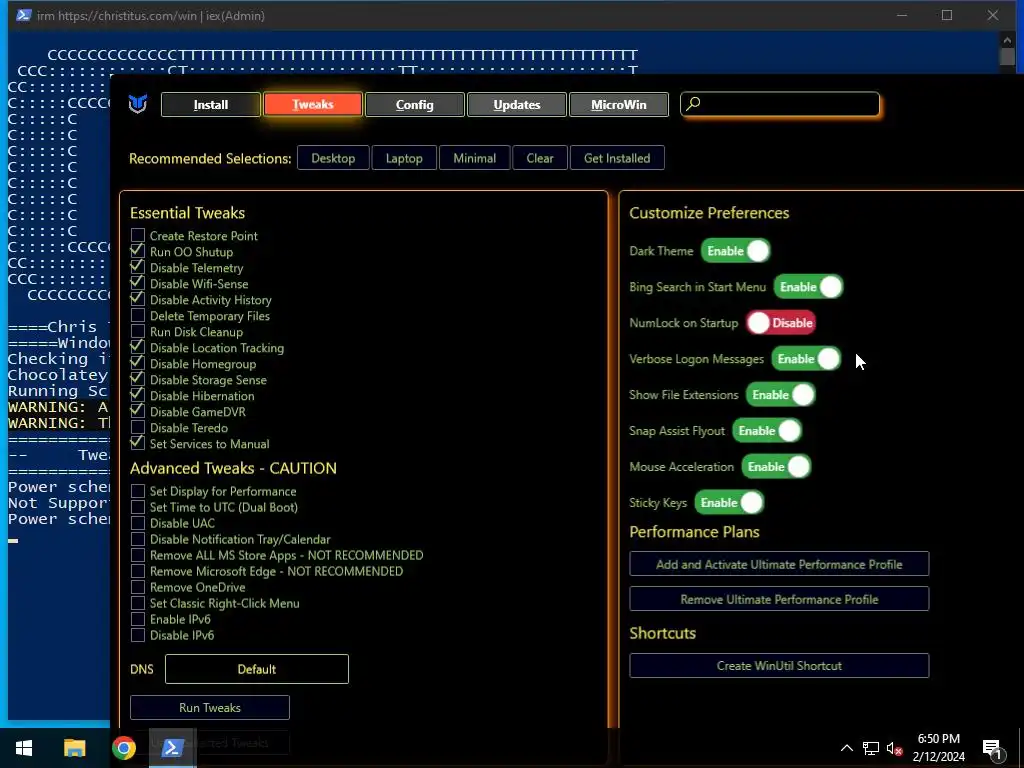Apply the Desktop recommended selection

point(333,158)
